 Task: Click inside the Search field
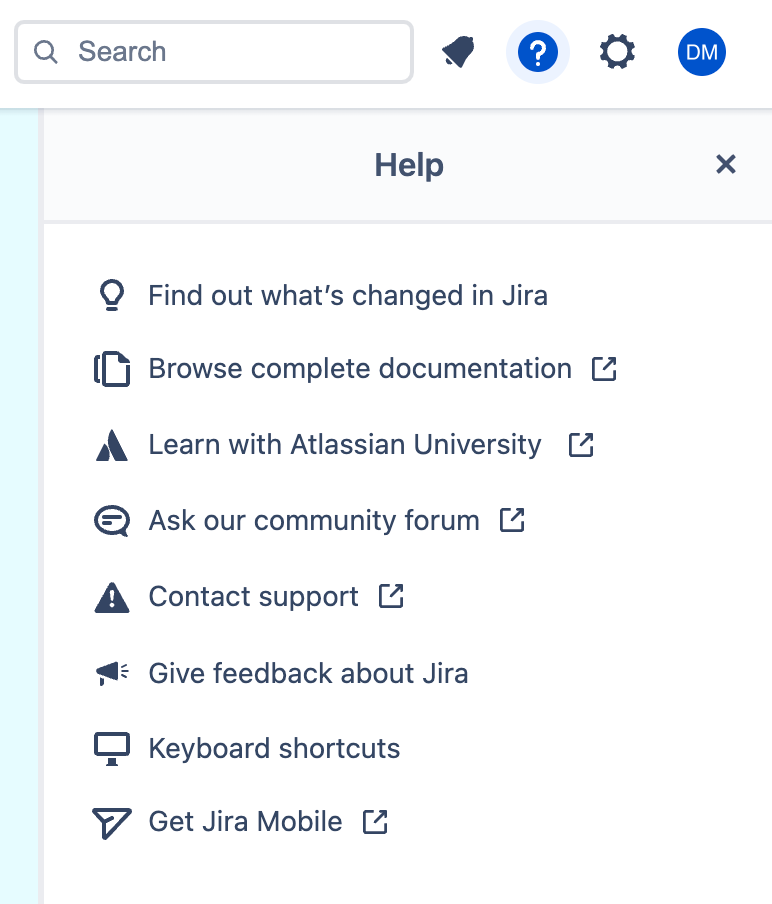[200, 52]
